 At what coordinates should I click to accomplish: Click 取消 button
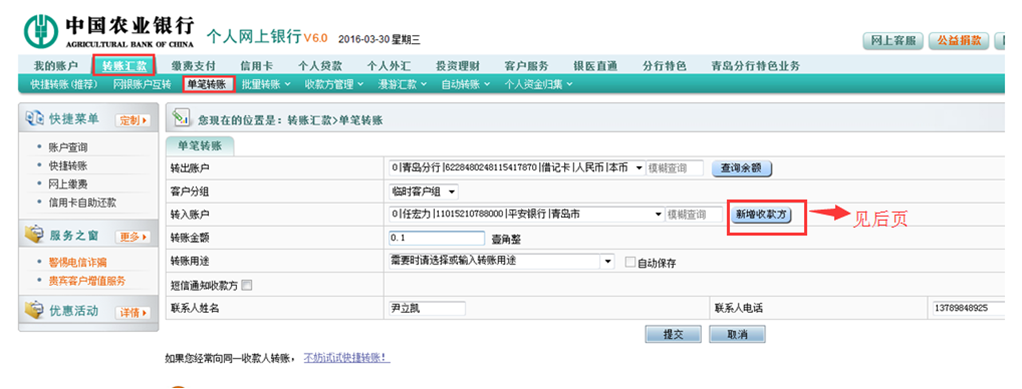pos(737,334)
